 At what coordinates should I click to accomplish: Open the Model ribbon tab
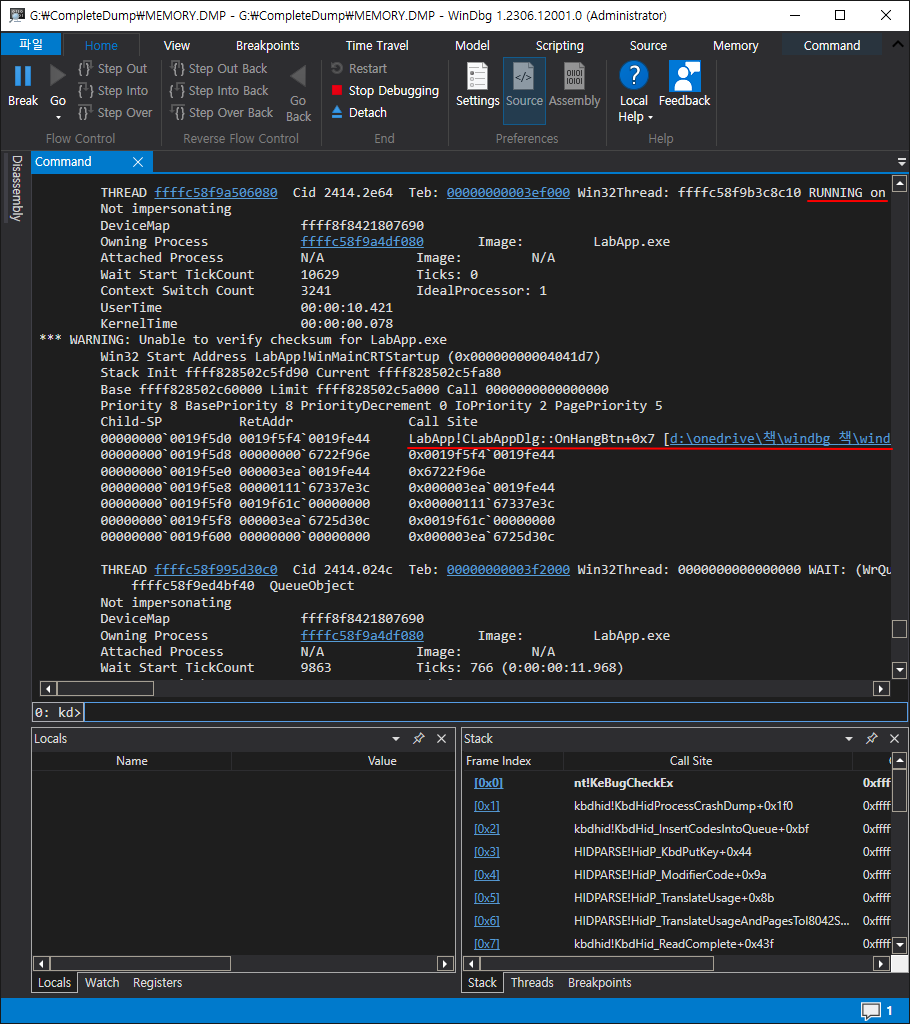[472, 46]
